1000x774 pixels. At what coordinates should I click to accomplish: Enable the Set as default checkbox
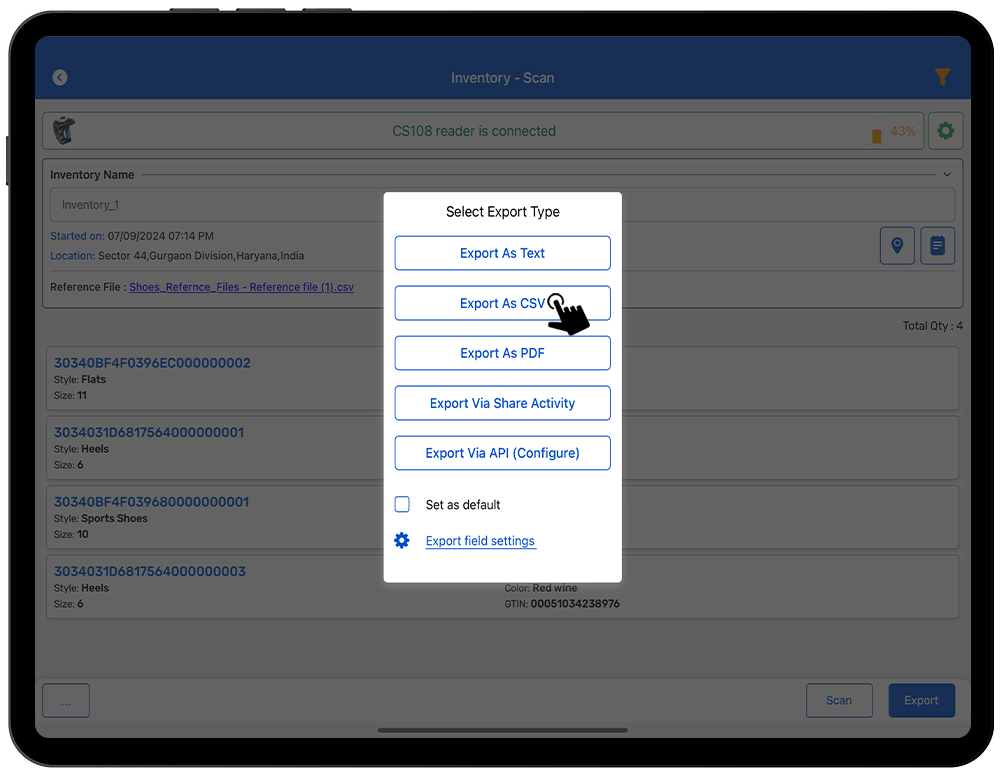402,505
